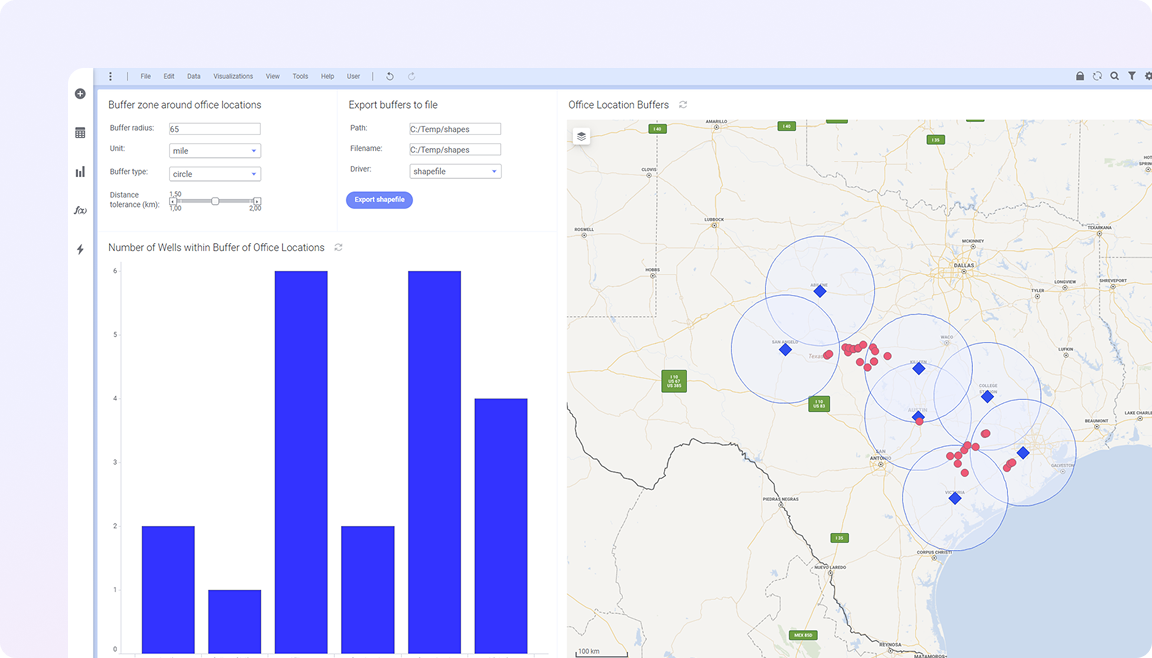
Task: Expand the Buffer type dropdown
Action: click(215, 174)
